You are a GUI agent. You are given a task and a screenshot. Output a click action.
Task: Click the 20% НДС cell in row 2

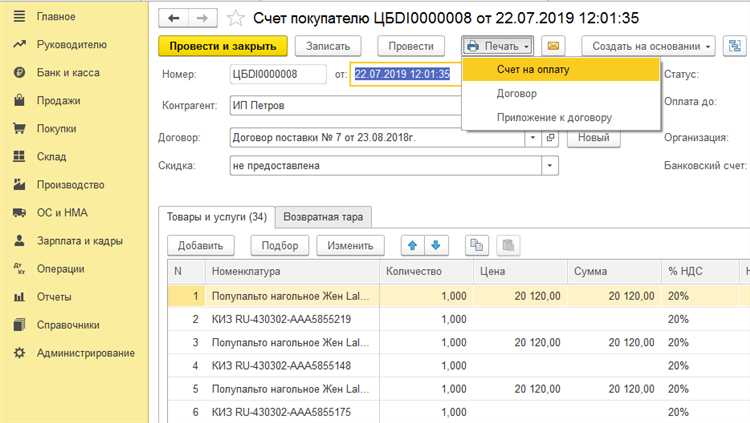click(700, 319)
